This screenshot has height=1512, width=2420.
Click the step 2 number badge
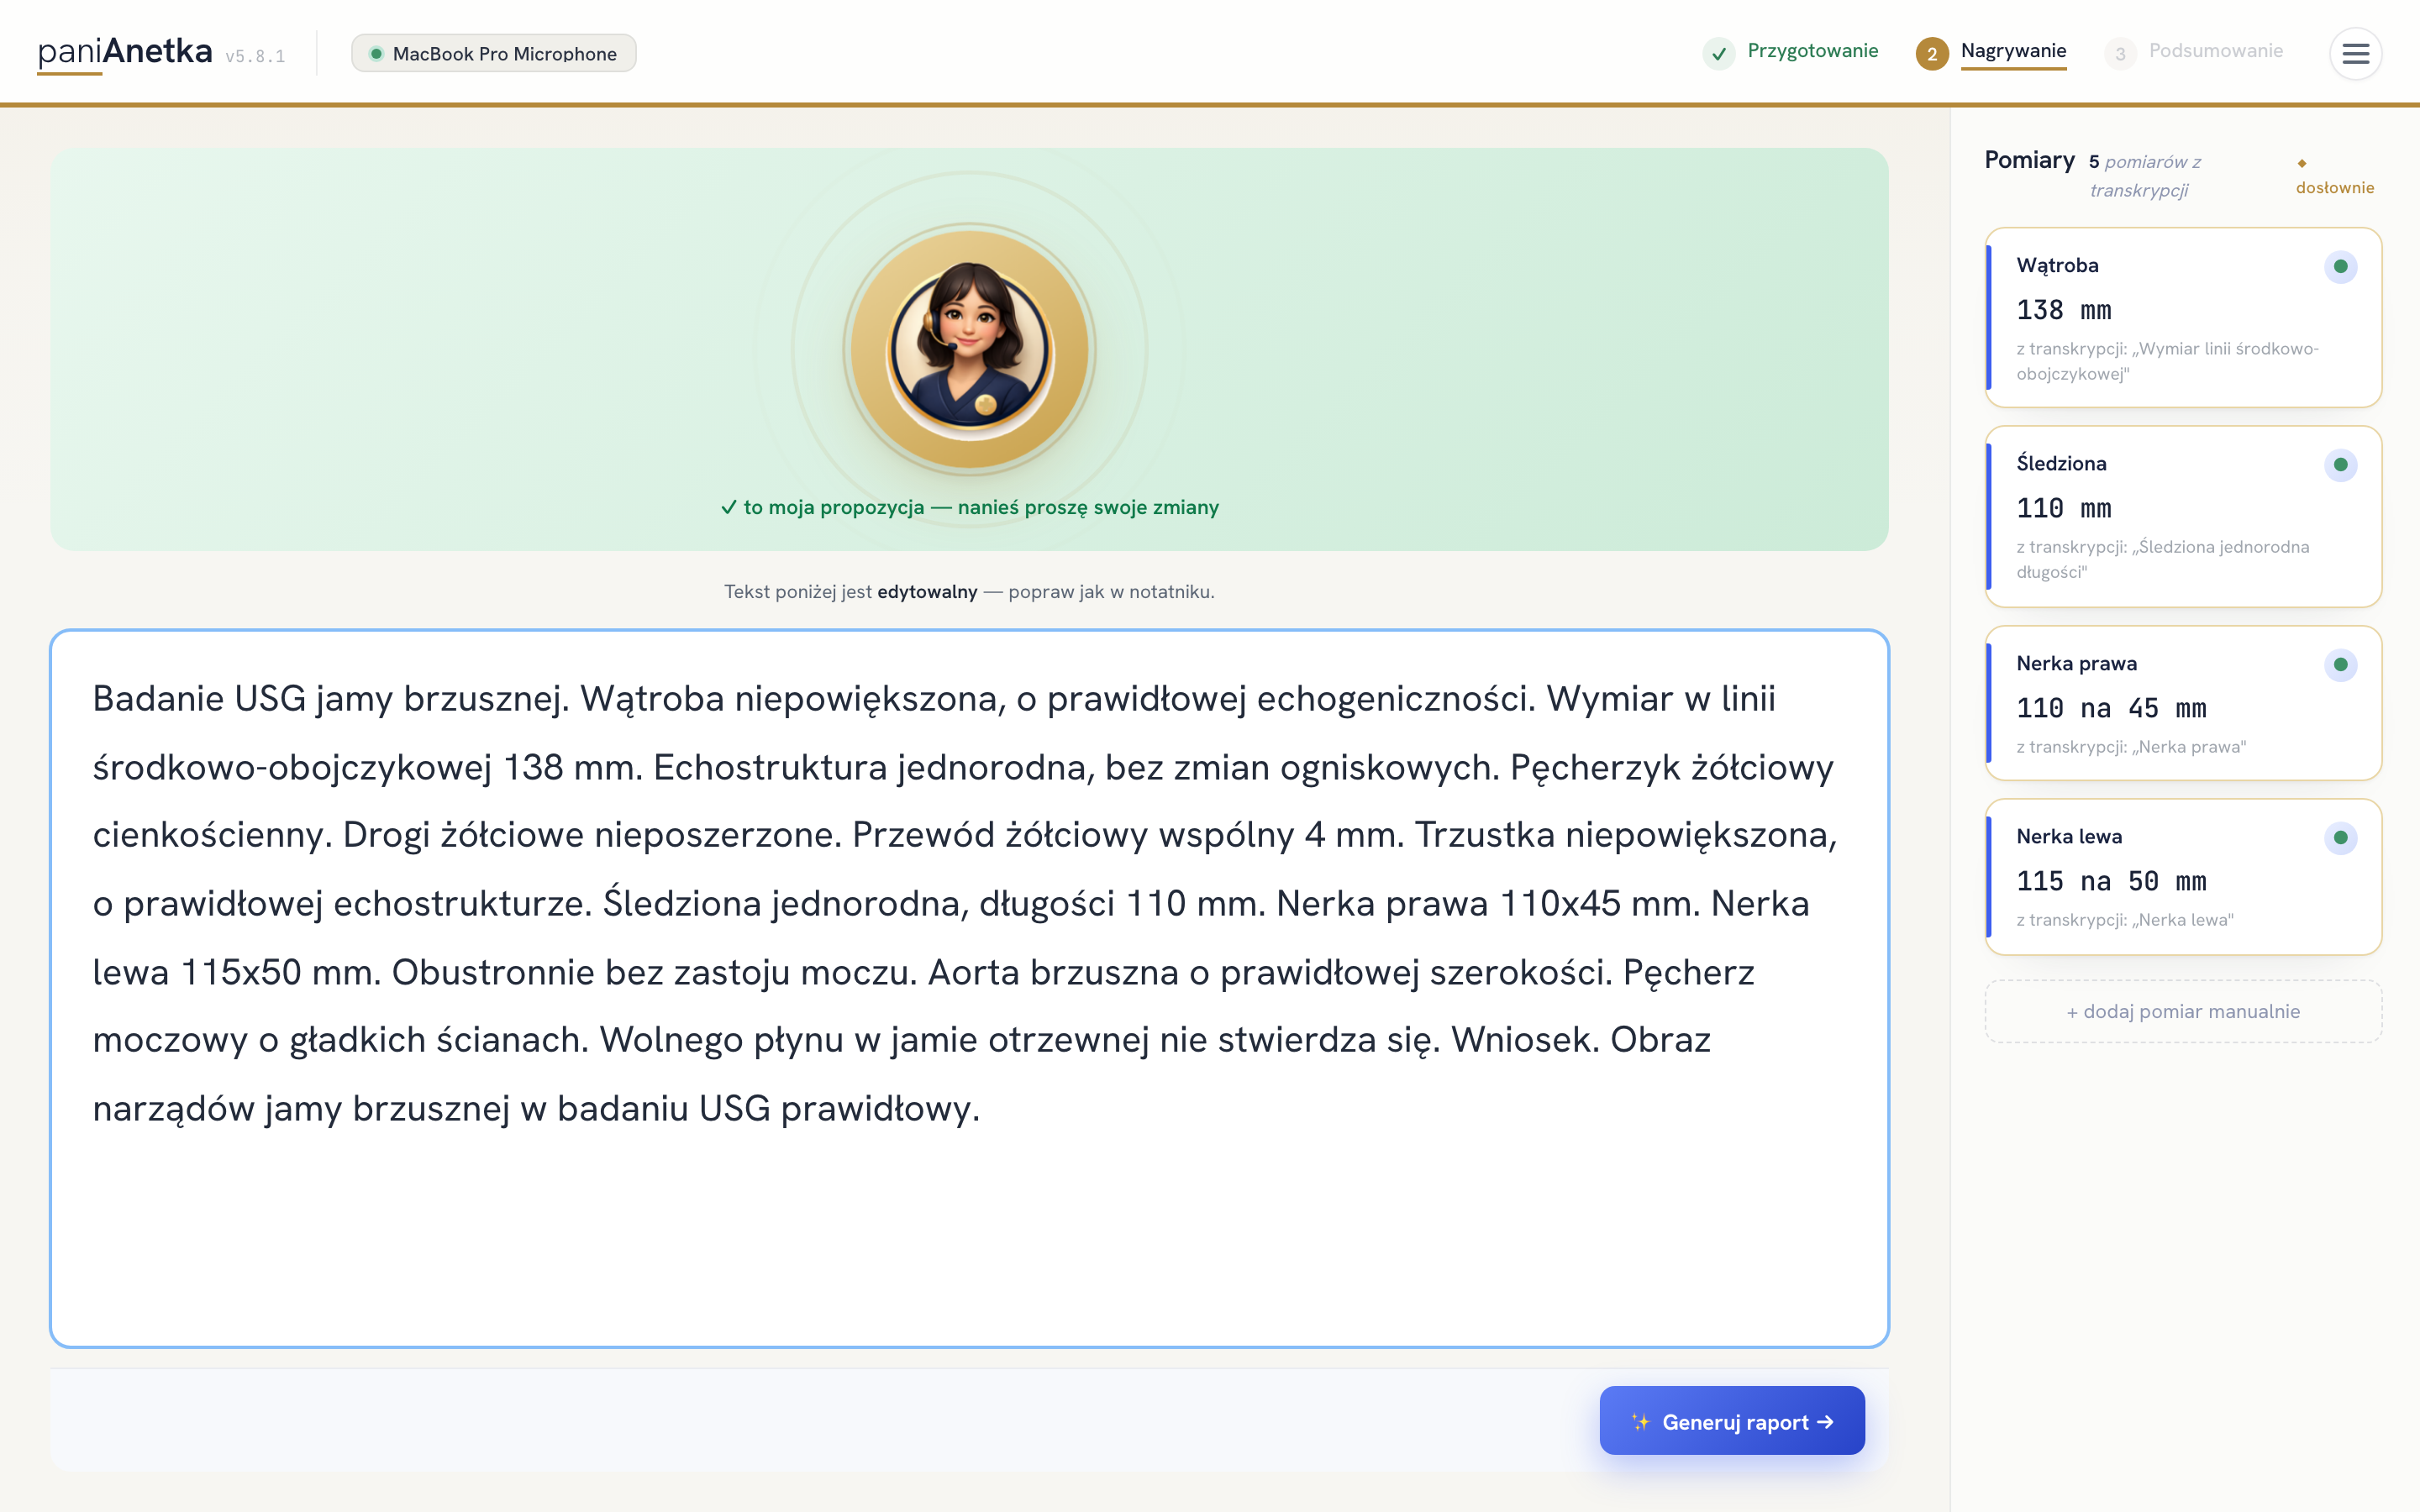[x=1932, y=54]
